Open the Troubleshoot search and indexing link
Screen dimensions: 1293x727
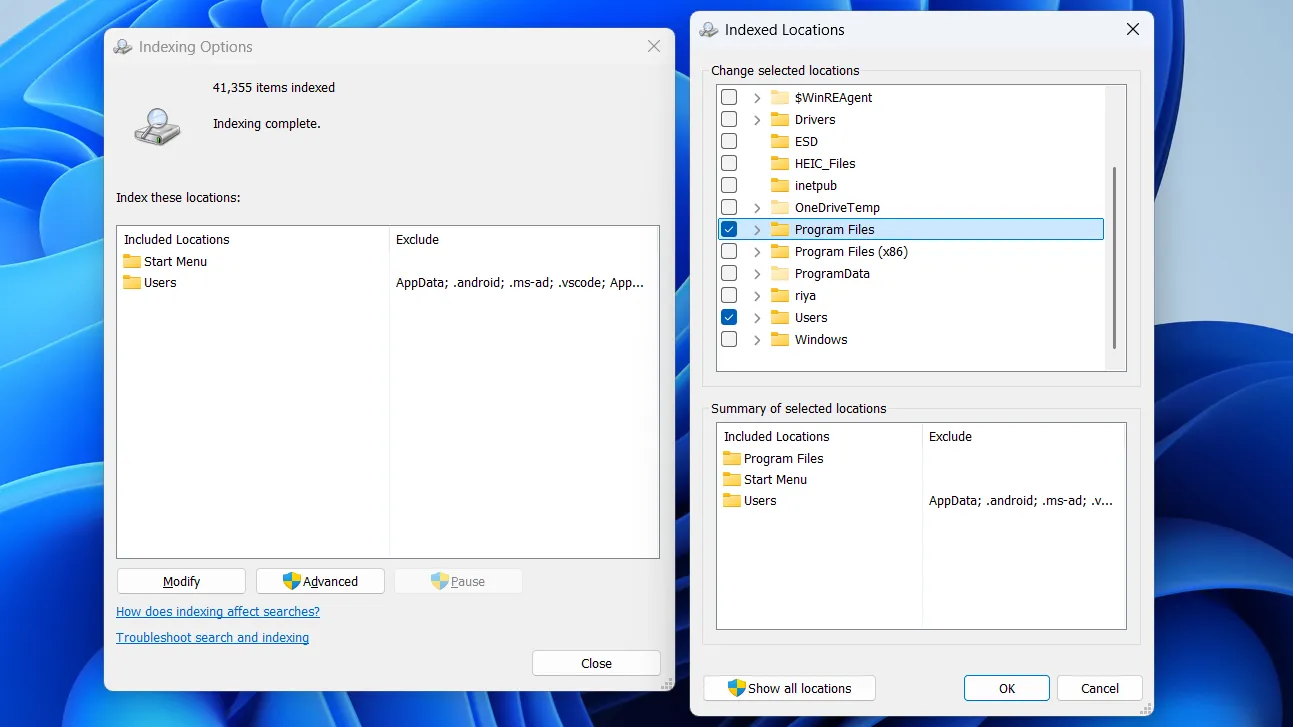click(x=212, y=637)
